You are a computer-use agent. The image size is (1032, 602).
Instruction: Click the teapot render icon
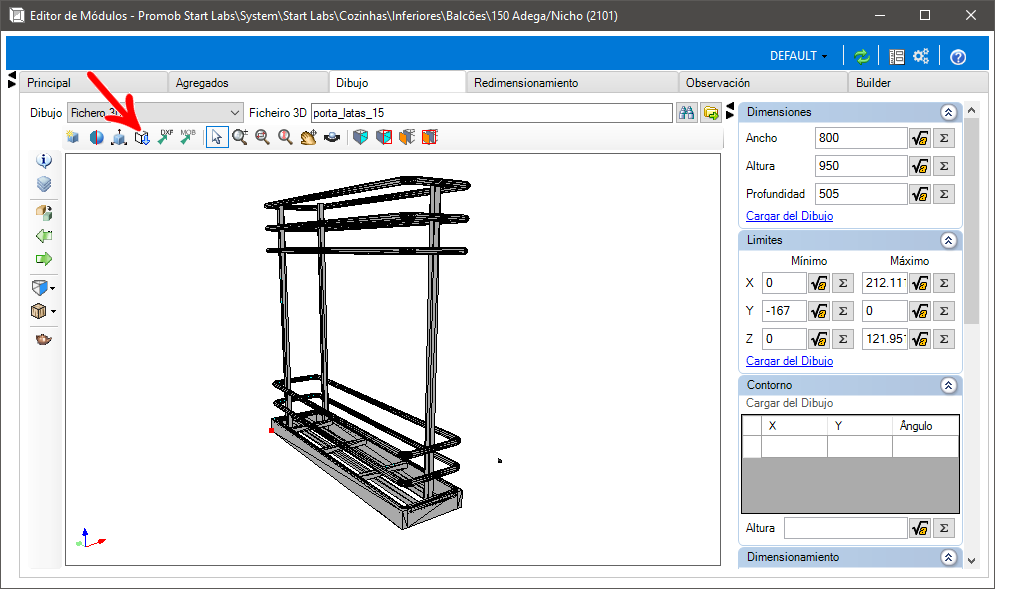43,339
